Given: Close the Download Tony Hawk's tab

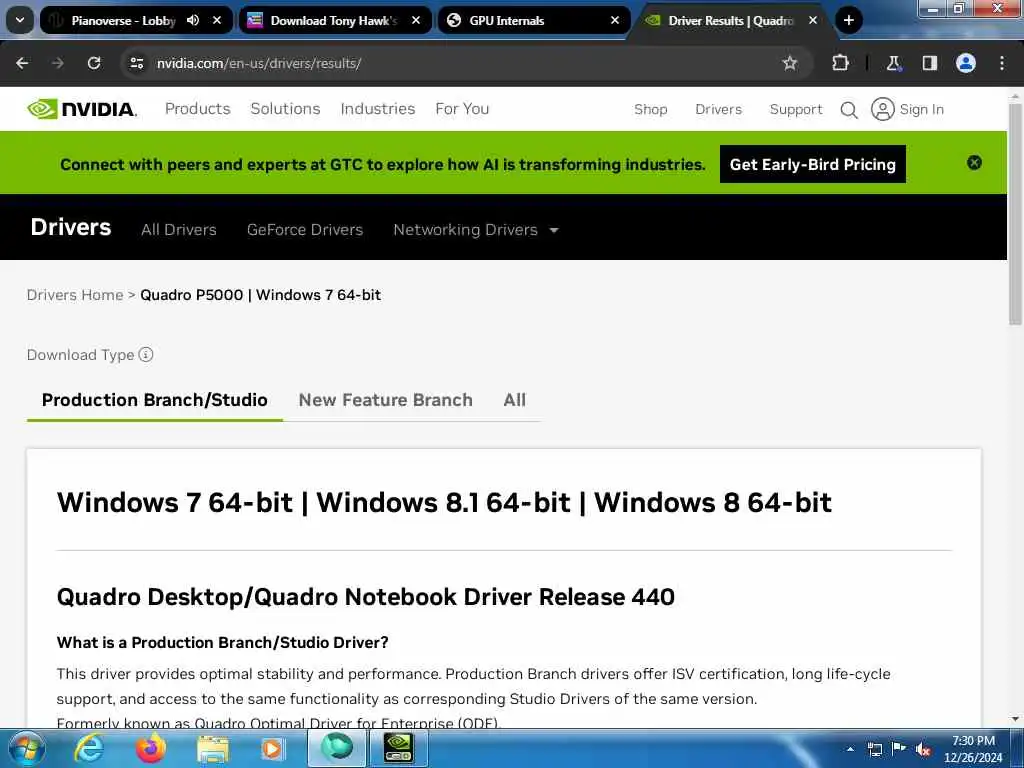Looking at the screenshot, I should pos(416,20).
